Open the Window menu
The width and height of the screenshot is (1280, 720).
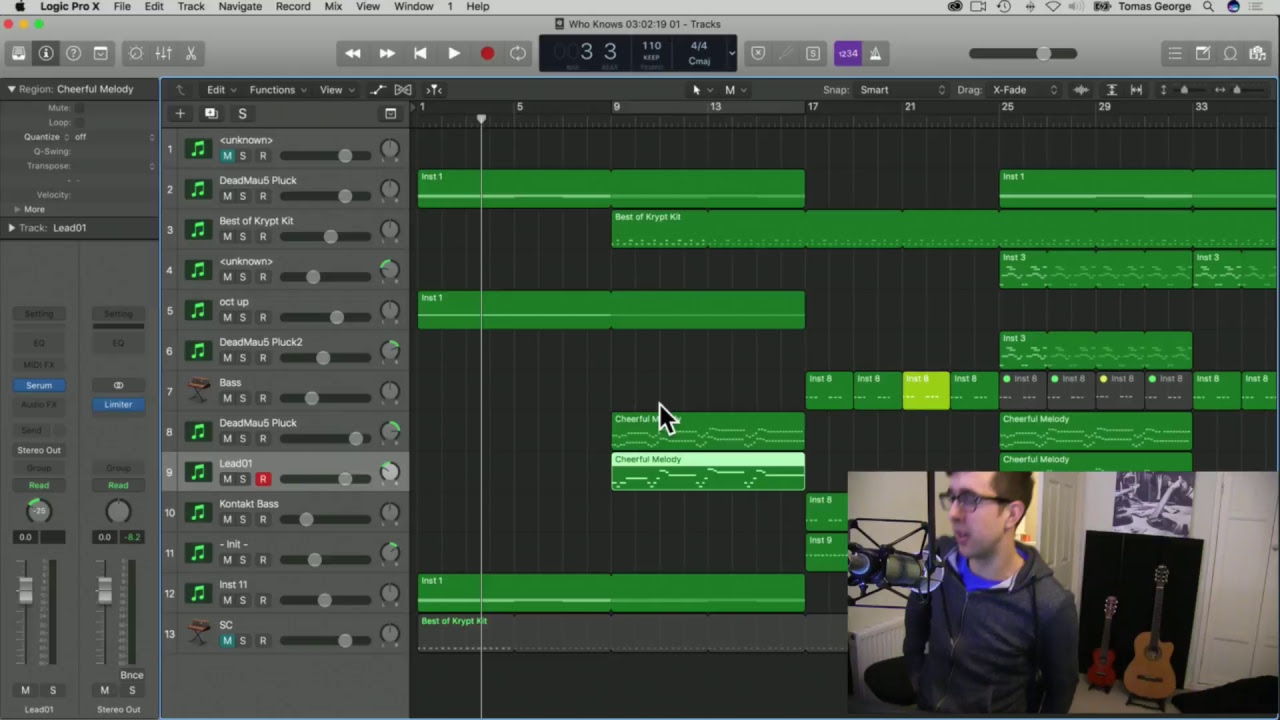[x=413, y=6]
